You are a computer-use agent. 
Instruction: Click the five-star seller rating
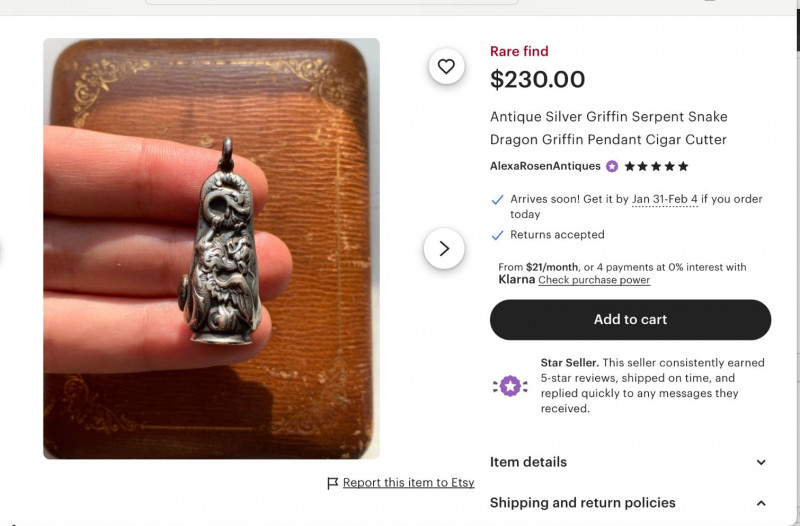[657, 166]
